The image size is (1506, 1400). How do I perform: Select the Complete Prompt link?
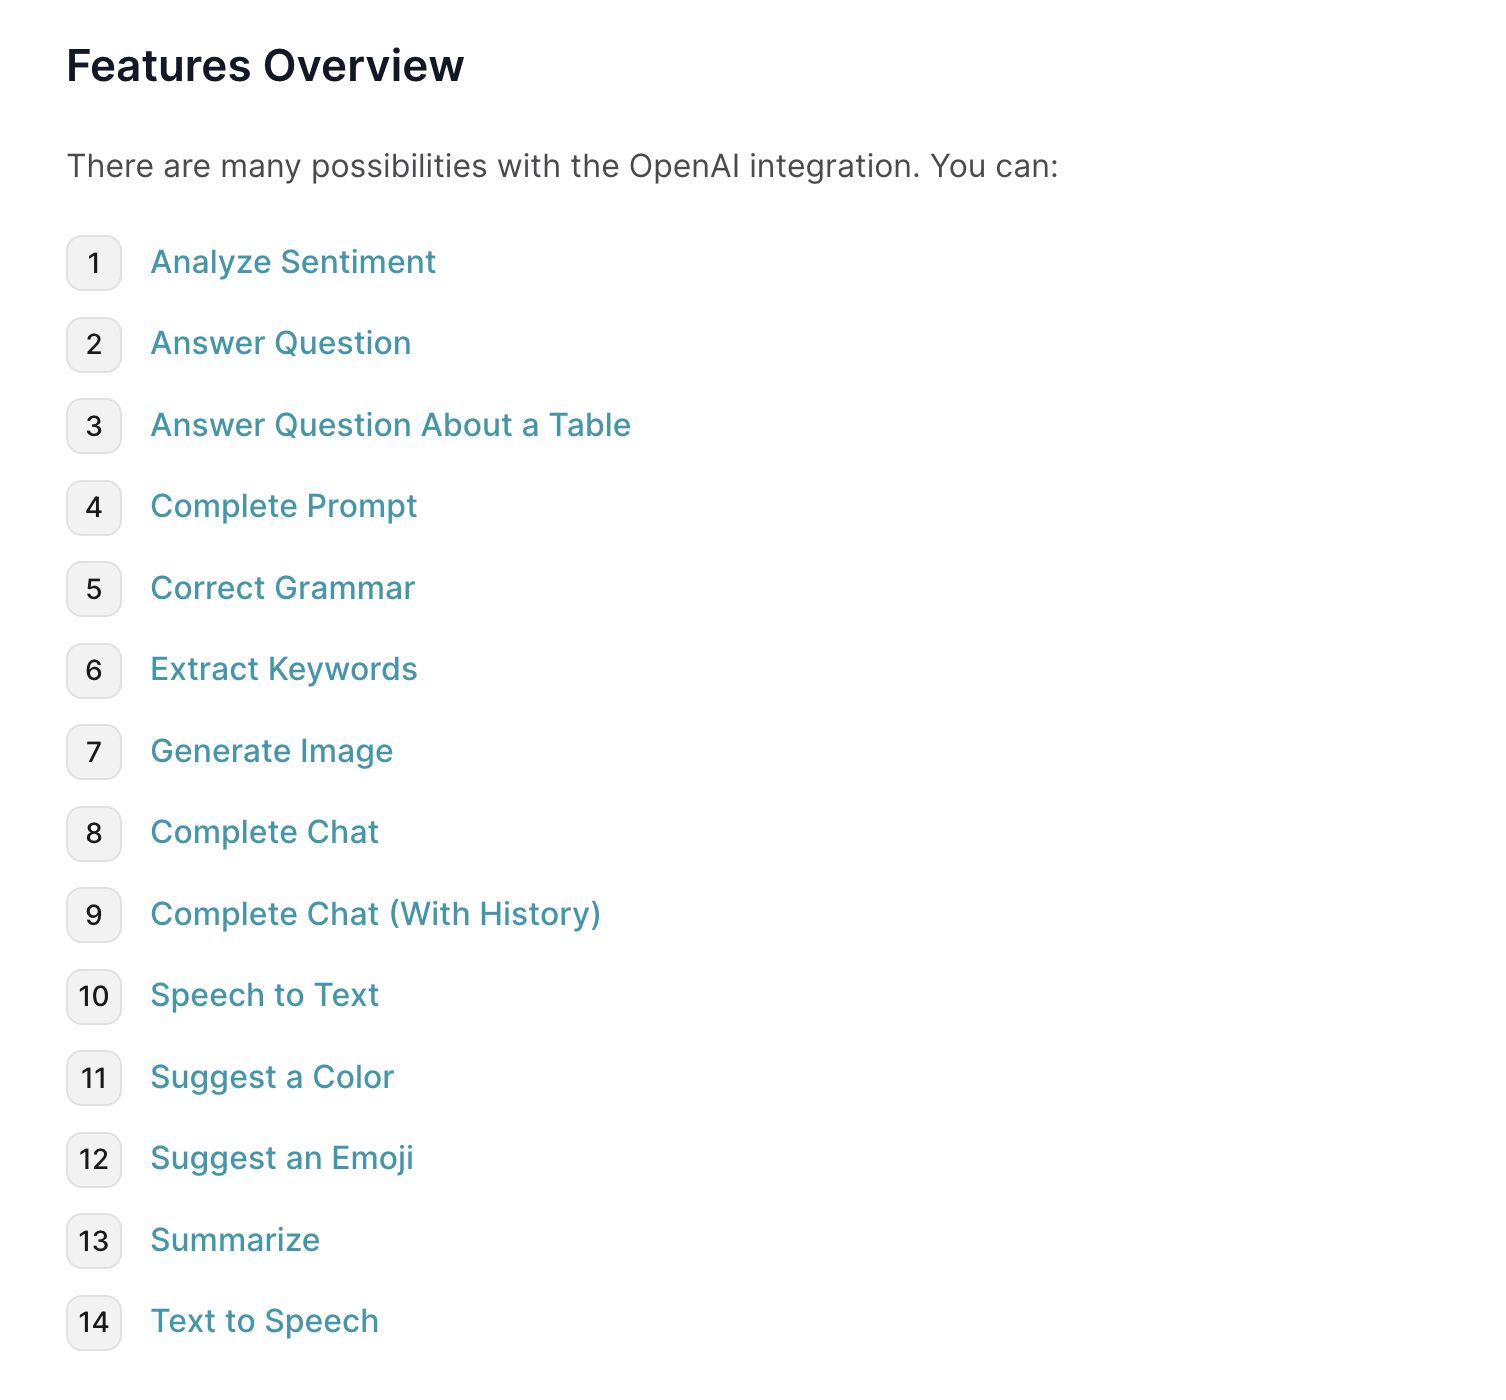284,506
